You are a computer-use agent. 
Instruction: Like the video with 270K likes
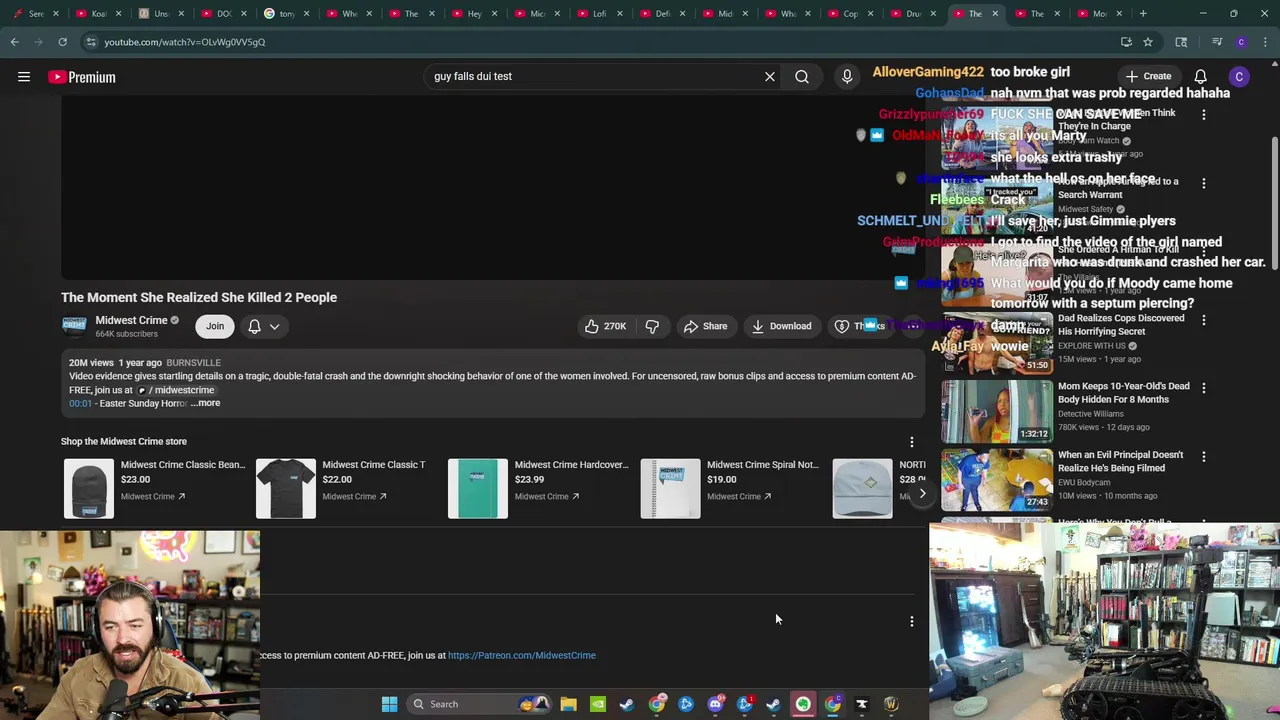click(x=605, y=326)
